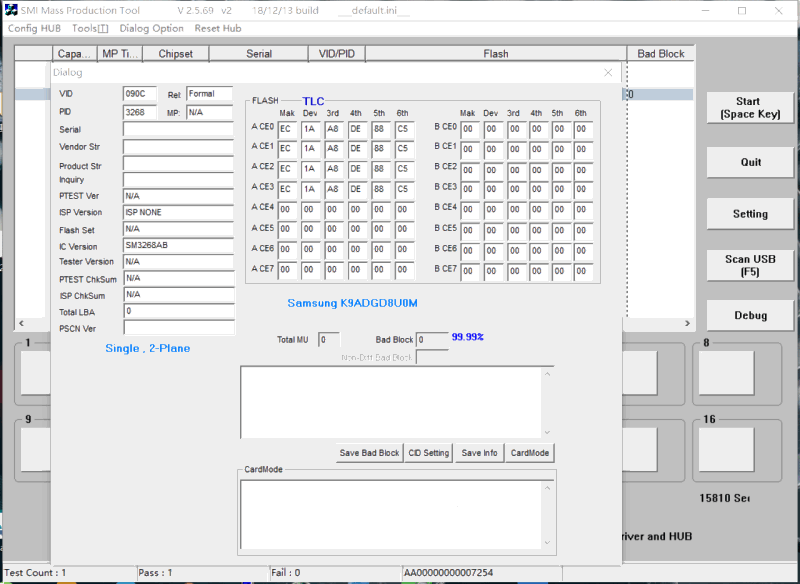Click the Scan USB (F5) button
This screenshot has height=584, width=800.
pos(750,265)
